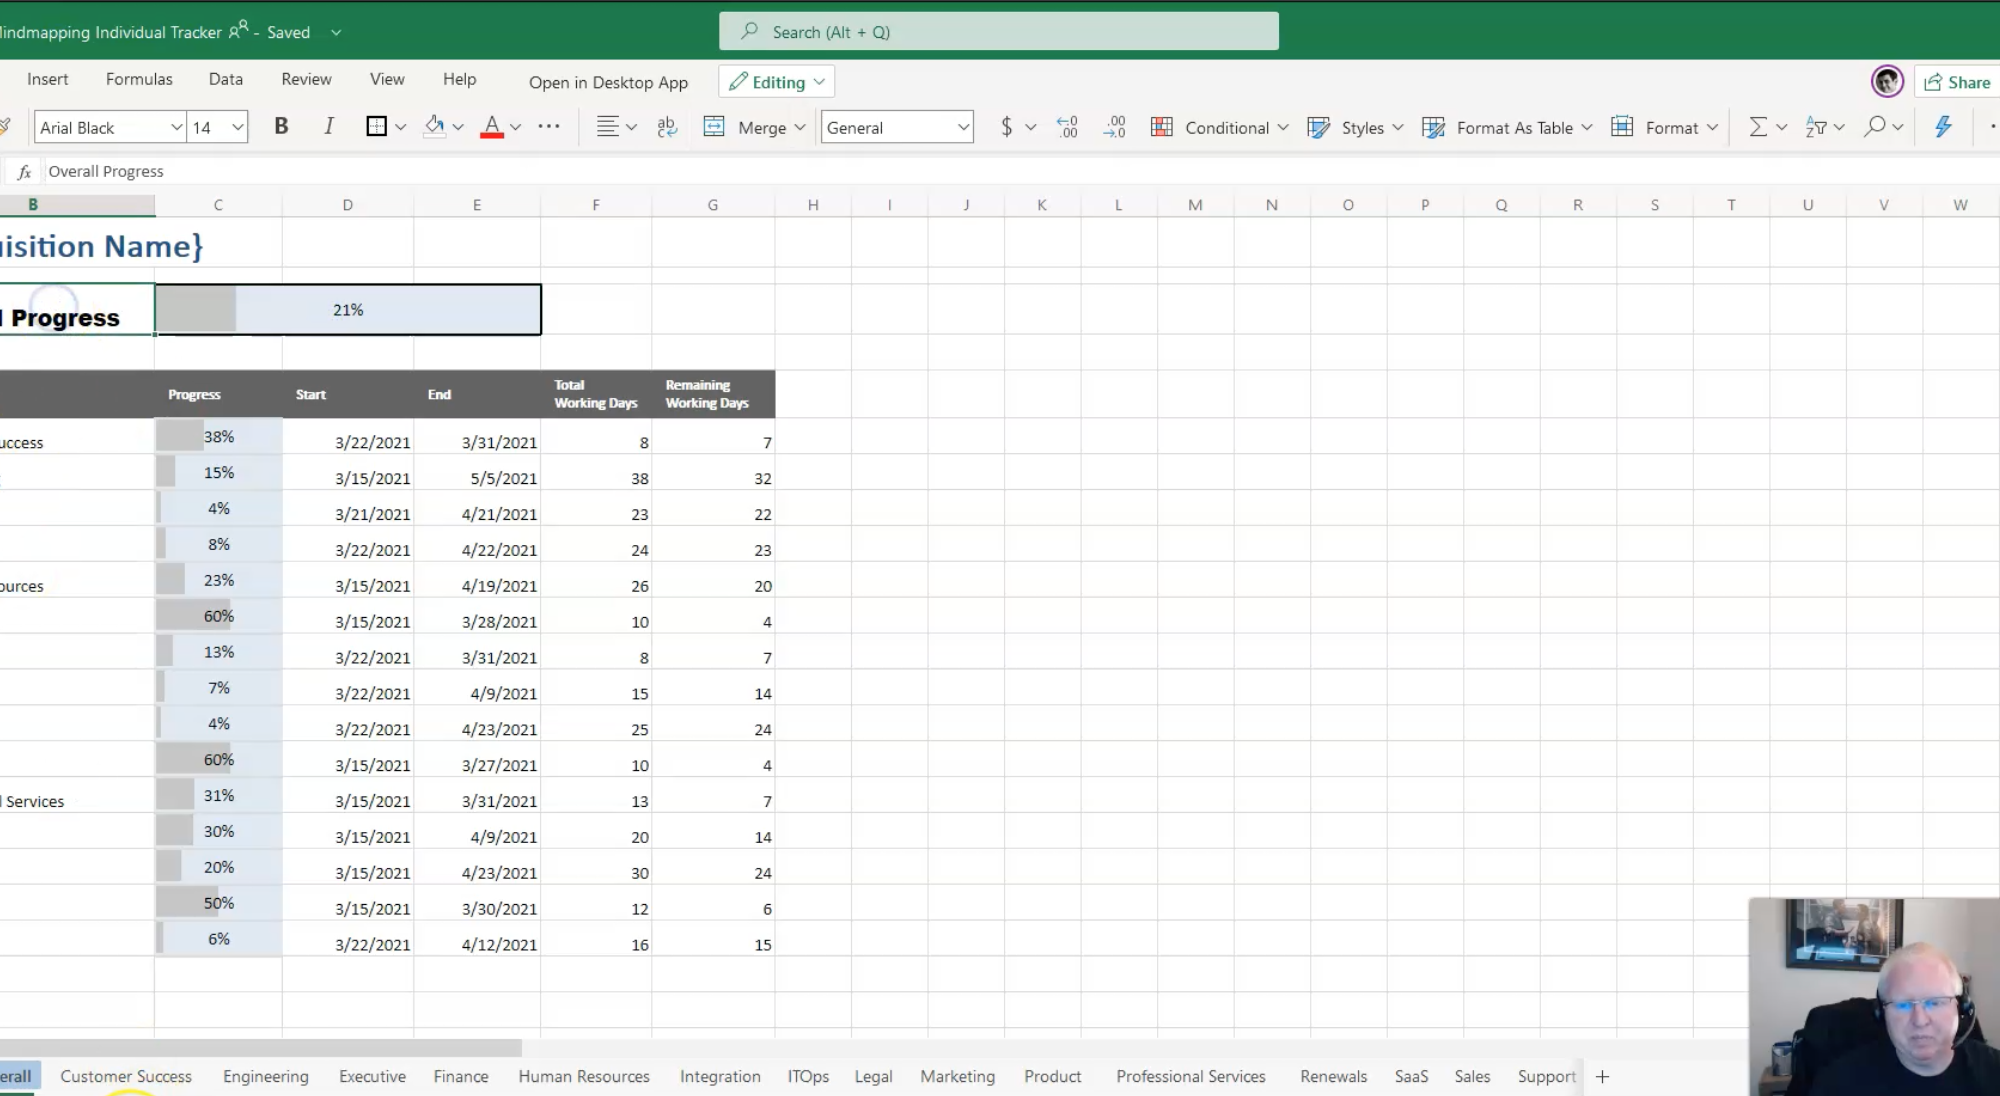Click AutoSum sigma icon
This screenshot has height=1096, width=2000.
1757,127
